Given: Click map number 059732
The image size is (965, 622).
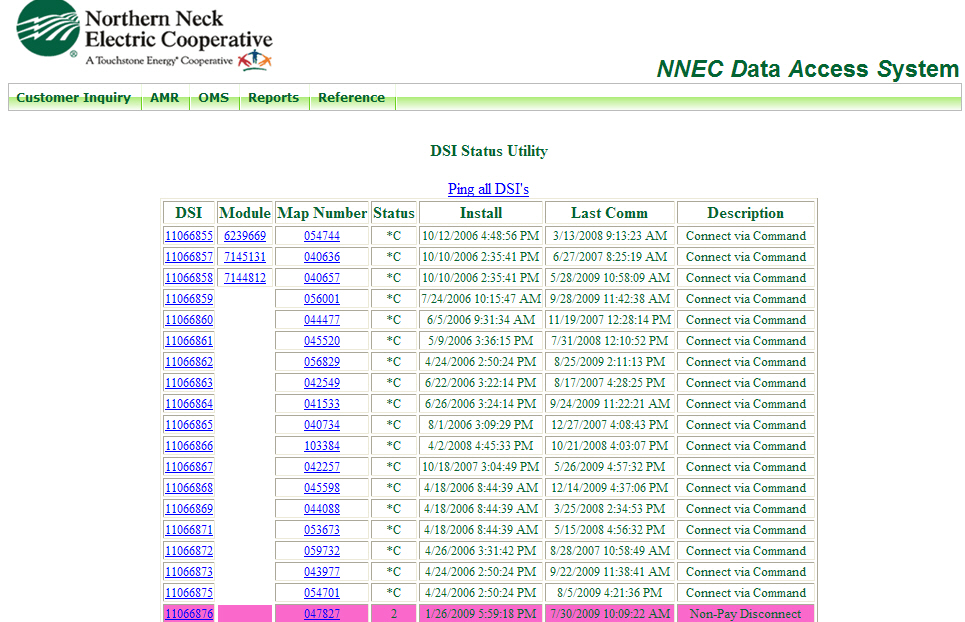Looking at the screenshot, I should point(322,551).
